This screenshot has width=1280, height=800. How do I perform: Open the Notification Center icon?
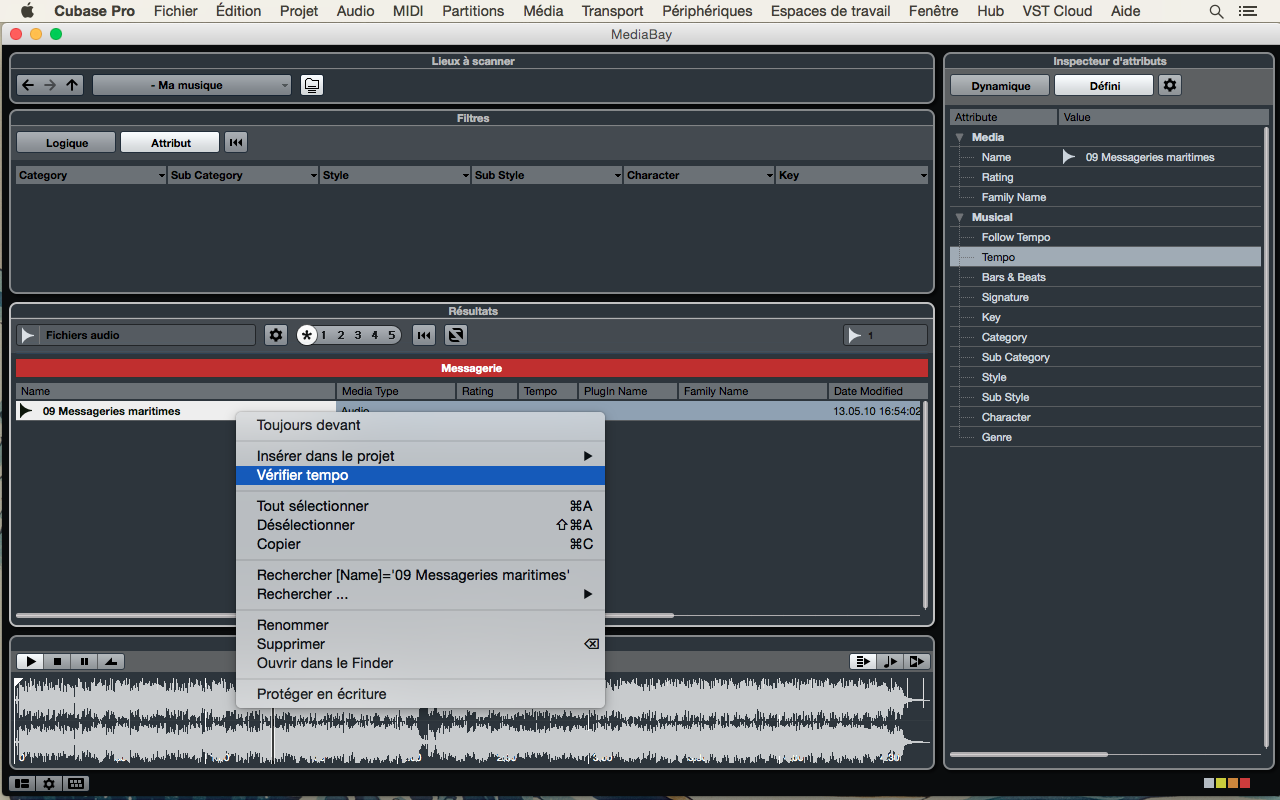point(1247,11)
